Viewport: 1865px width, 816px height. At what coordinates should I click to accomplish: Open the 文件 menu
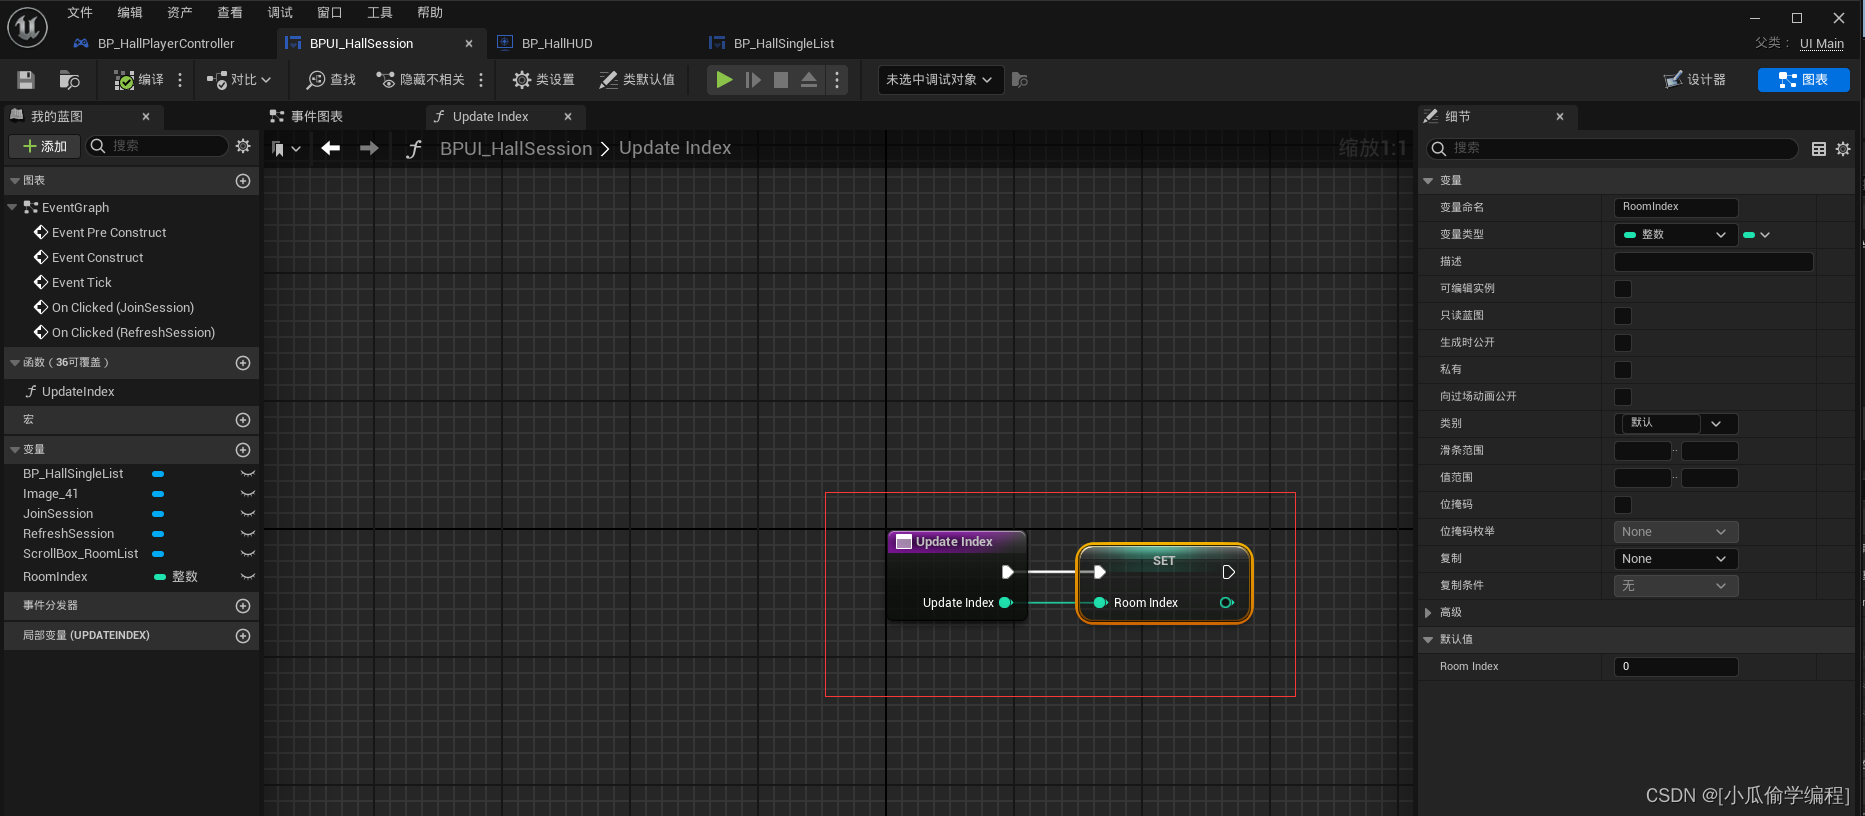coord(80,13)
